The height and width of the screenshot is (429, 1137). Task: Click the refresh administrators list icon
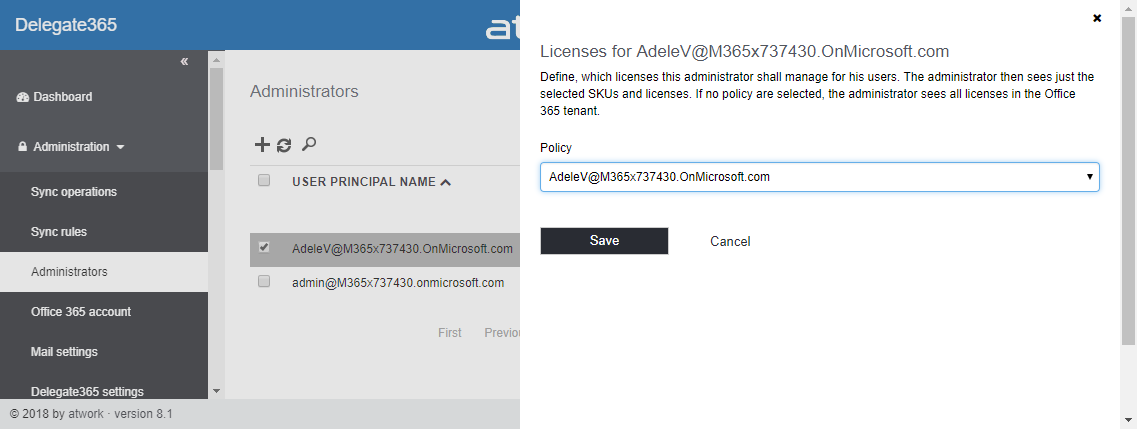(284, 145)
